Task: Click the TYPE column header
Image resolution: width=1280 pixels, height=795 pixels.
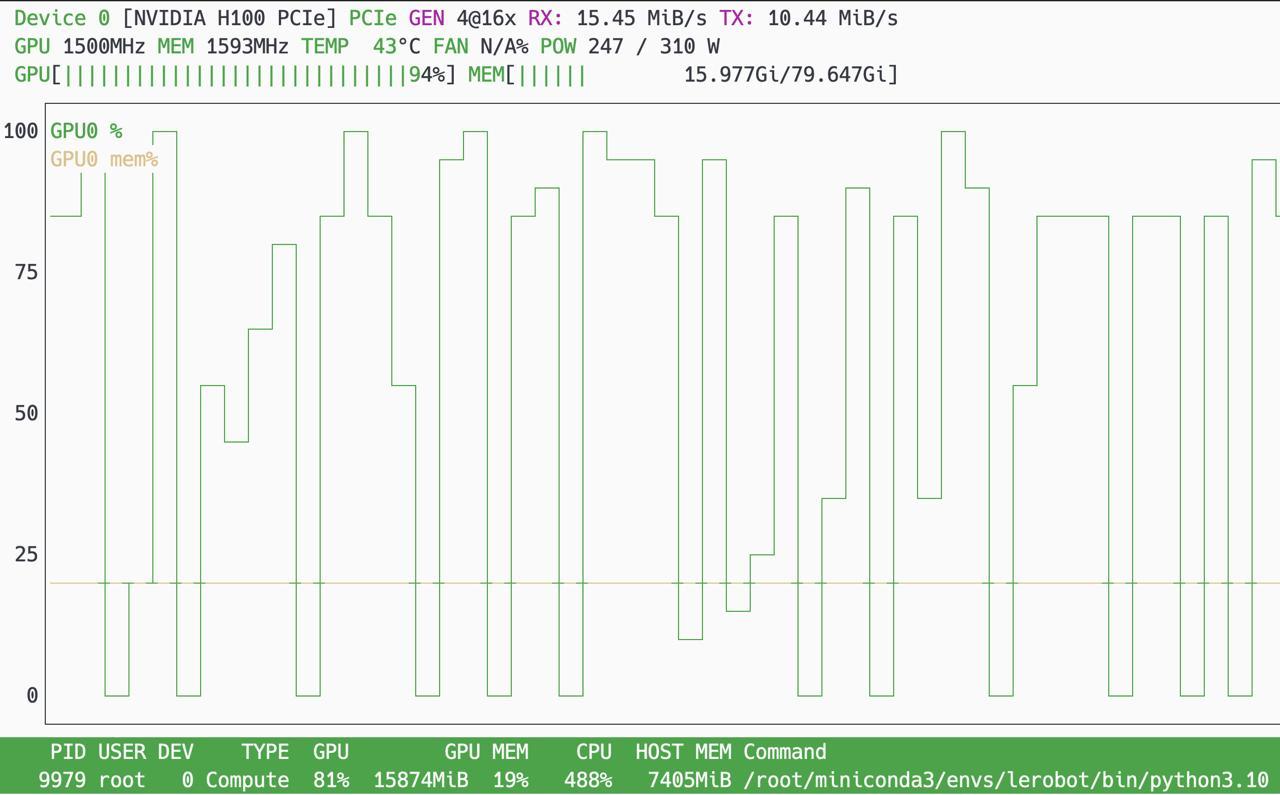Action: pos(265,752)
